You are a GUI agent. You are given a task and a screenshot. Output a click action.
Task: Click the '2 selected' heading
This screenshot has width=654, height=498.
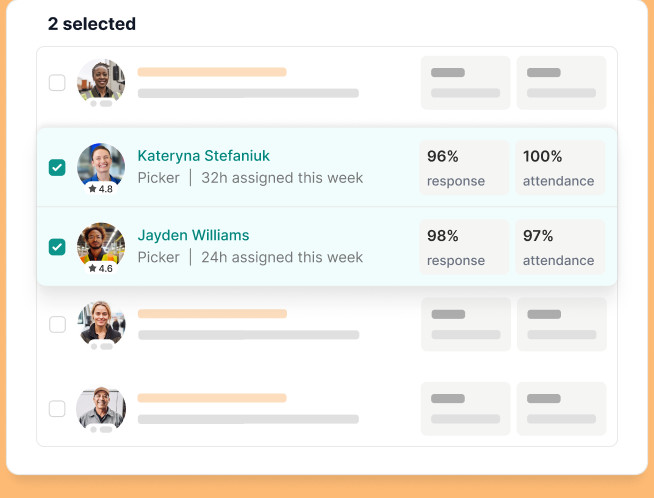point(92,24)
